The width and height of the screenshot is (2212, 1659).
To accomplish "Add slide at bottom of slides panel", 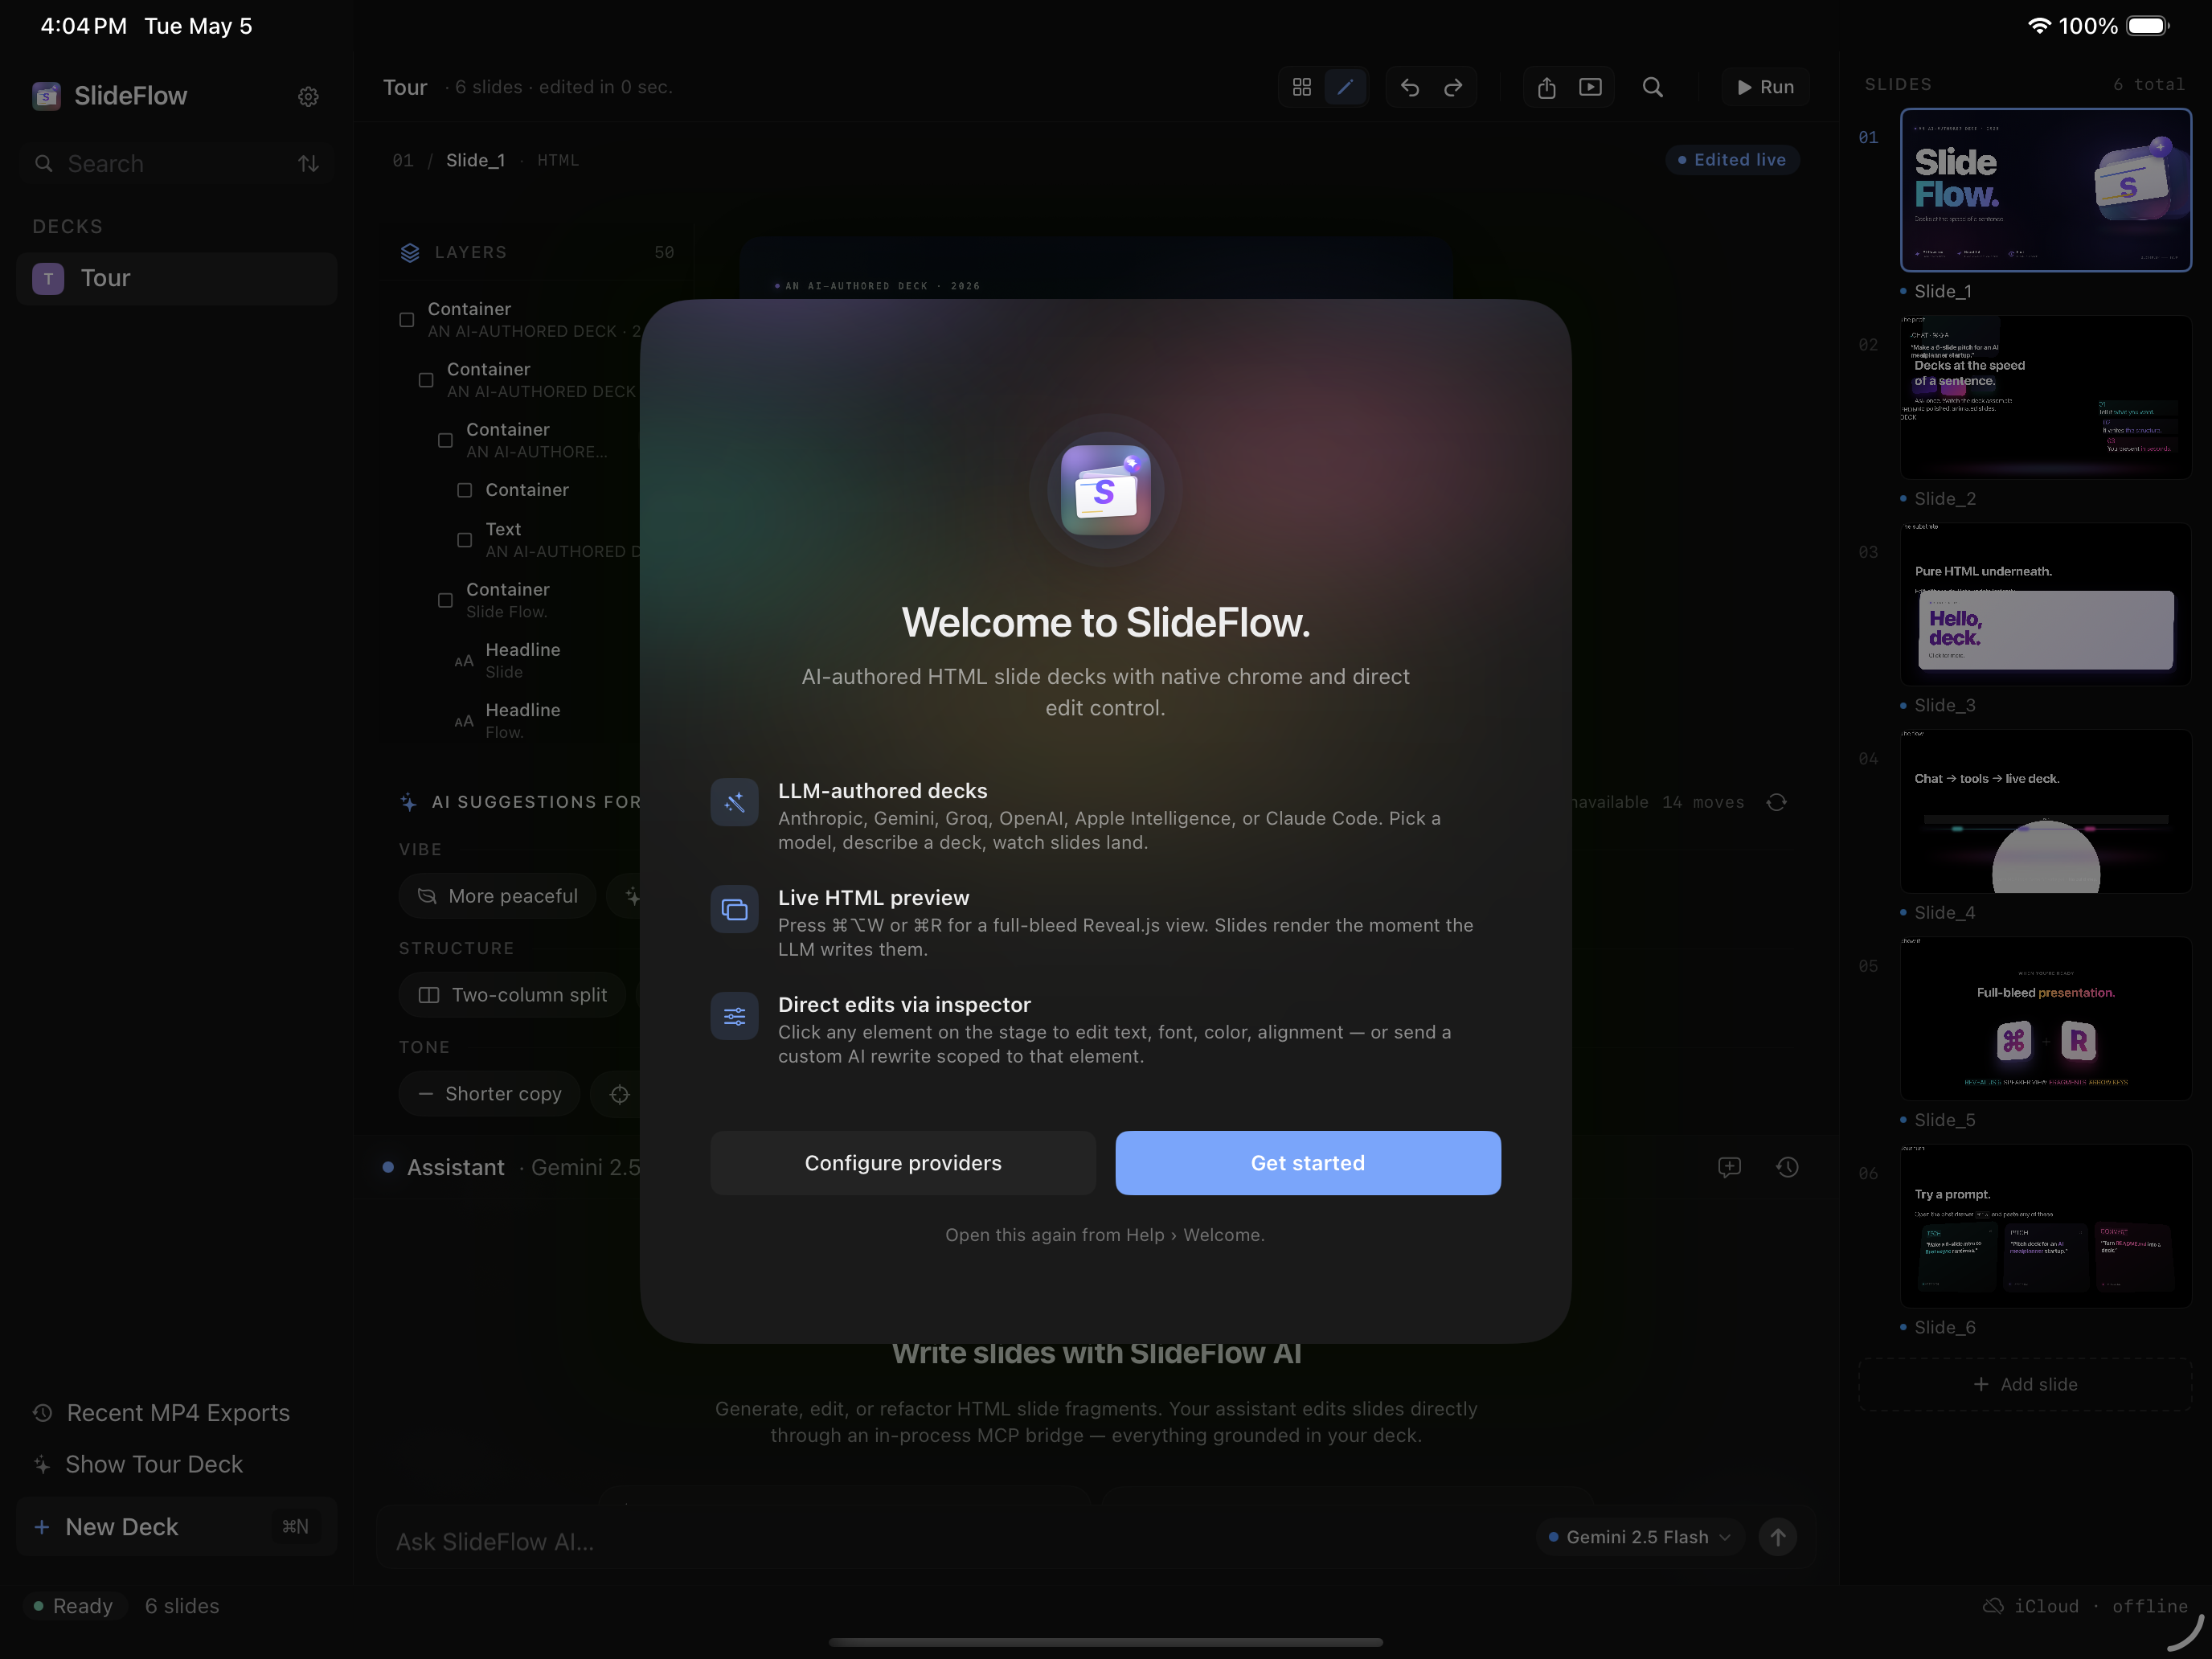I will 2025,1385.
